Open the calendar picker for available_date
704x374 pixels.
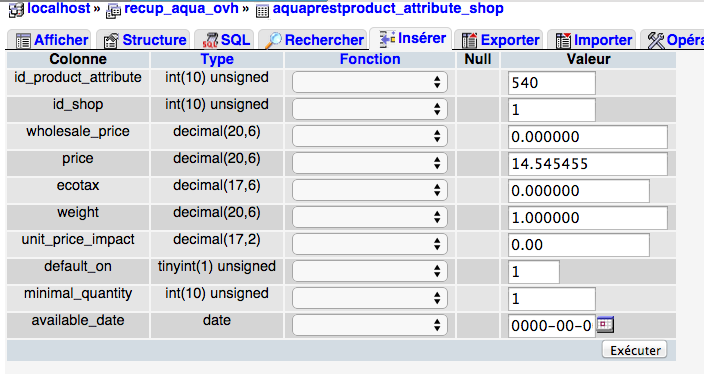605,324
